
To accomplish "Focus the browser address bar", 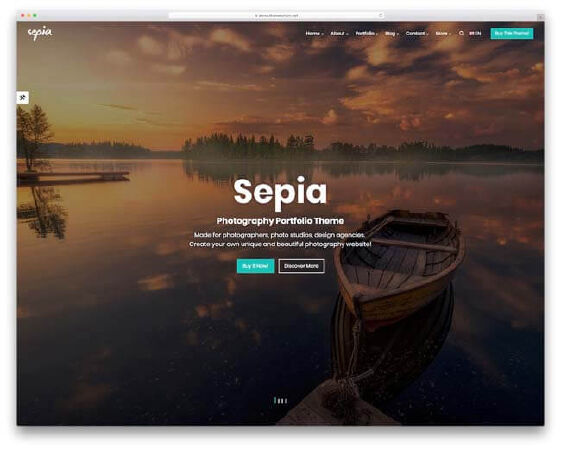I will 277,15.
